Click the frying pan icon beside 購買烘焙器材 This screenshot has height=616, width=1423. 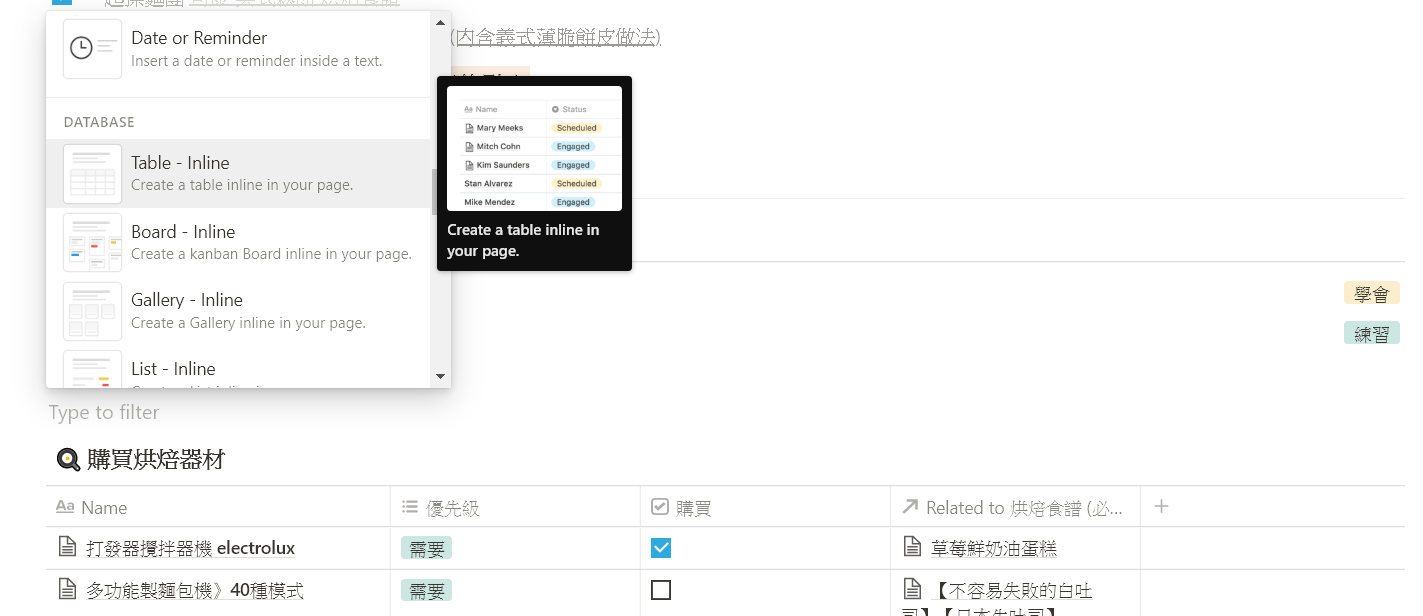point(68,460)
